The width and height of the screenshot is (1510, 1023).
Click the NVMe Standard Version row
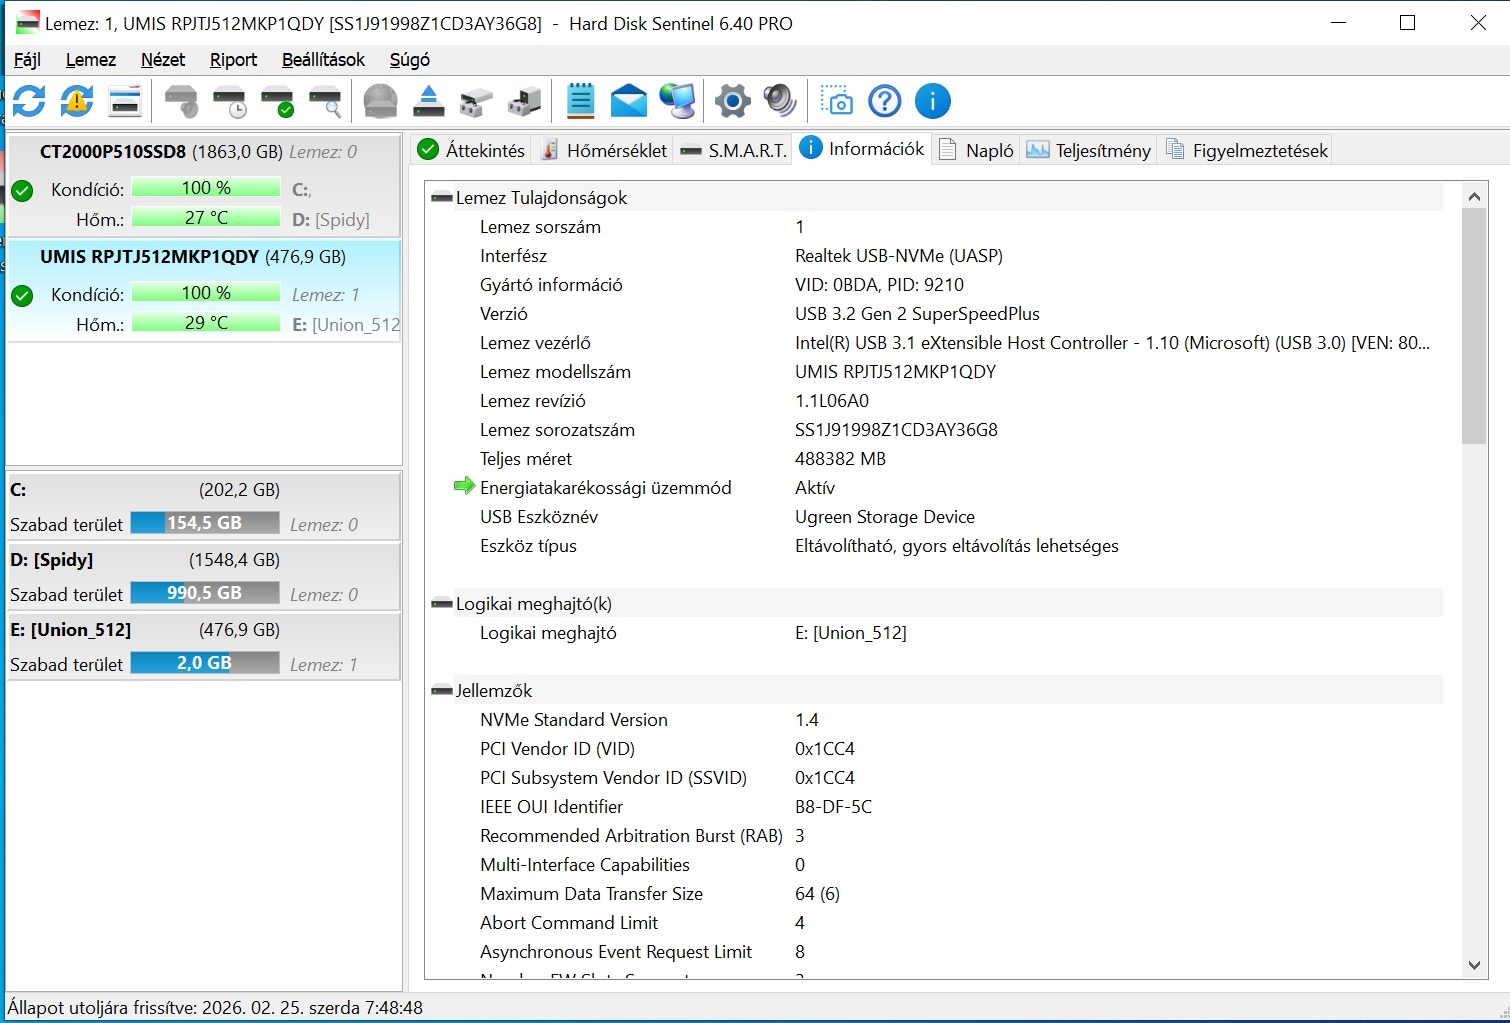tap(938, 720)
